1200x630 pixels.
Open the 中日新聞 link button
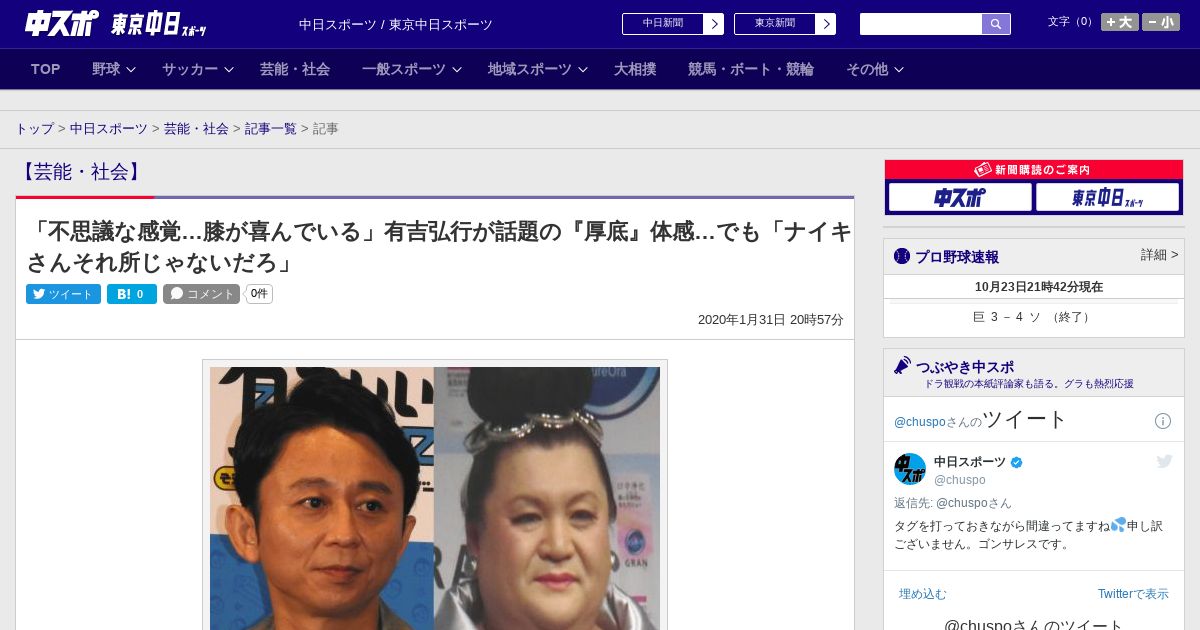pos(672,24)
